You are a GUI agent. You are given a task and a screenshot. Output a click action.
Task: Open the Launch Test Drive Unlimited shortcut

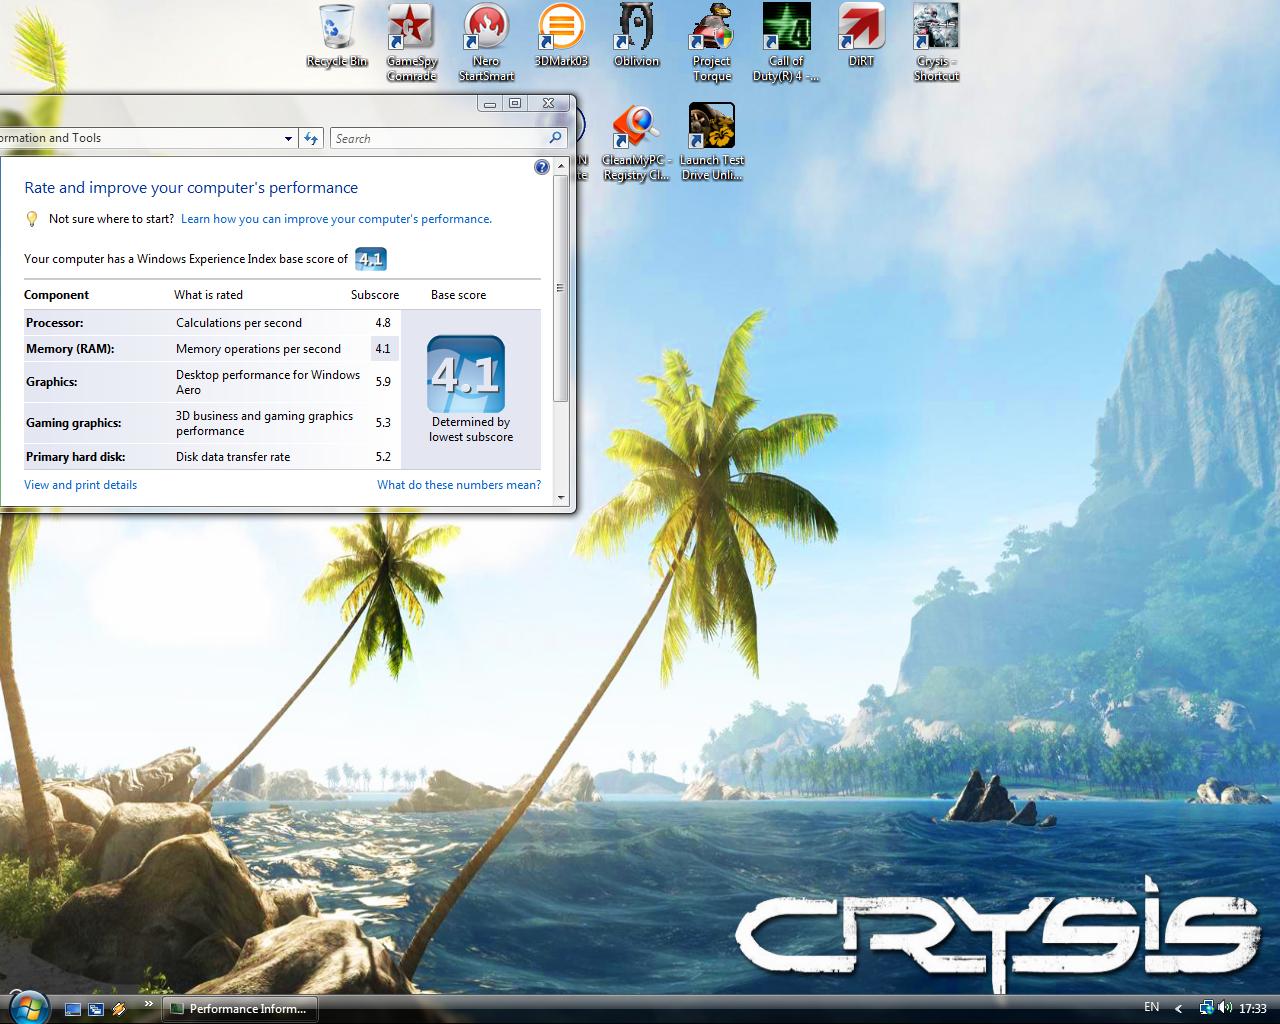click(711, 143)
